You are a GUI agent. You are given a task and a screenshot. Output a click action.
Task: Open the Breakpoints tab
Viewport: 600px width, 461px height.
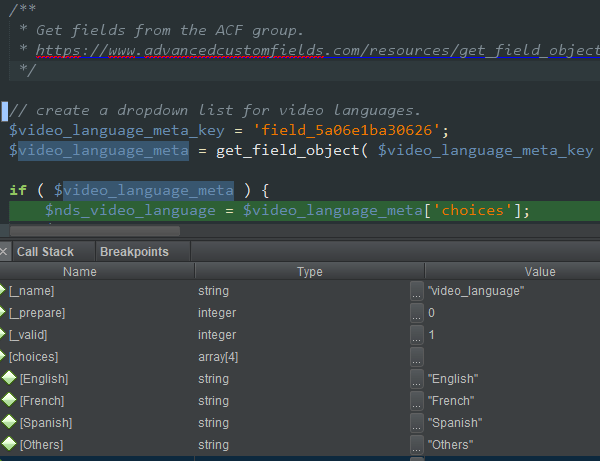[x=134, y=252]
